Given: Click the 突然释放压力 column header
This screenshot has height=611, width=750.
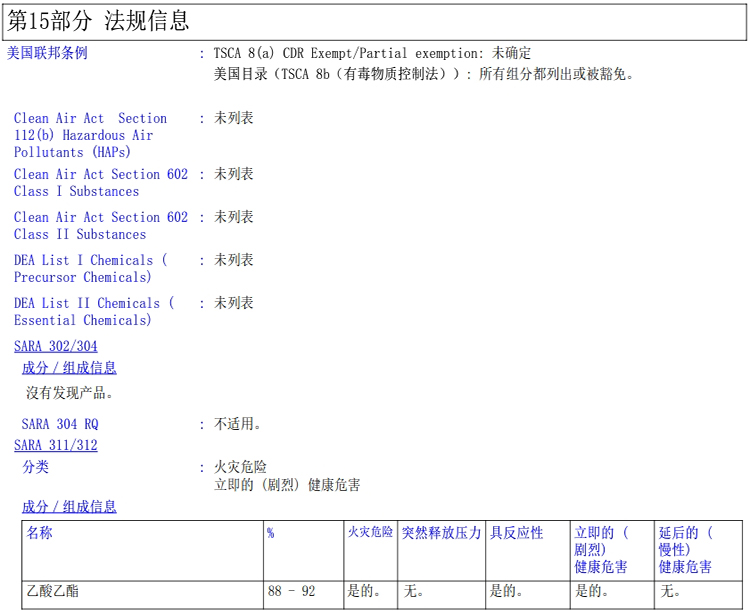Looking at the screenshot, I should [441, 534].
